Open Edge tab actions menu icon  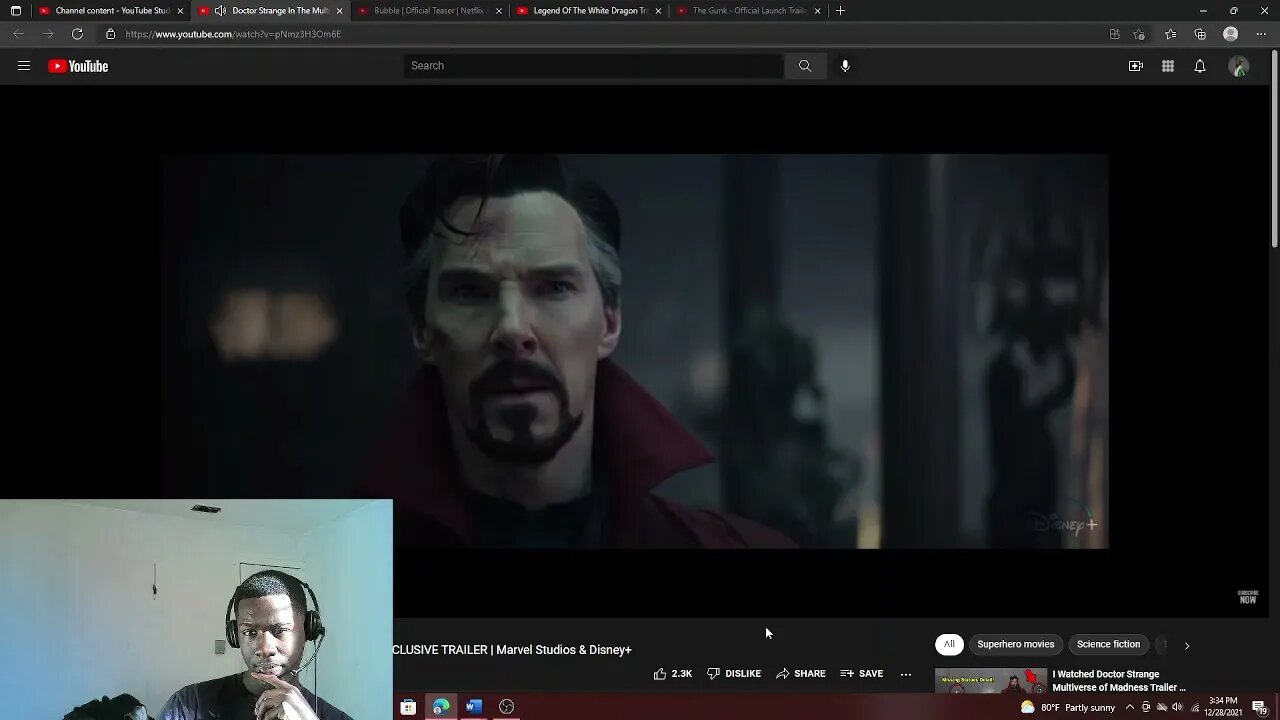[16, 11]
